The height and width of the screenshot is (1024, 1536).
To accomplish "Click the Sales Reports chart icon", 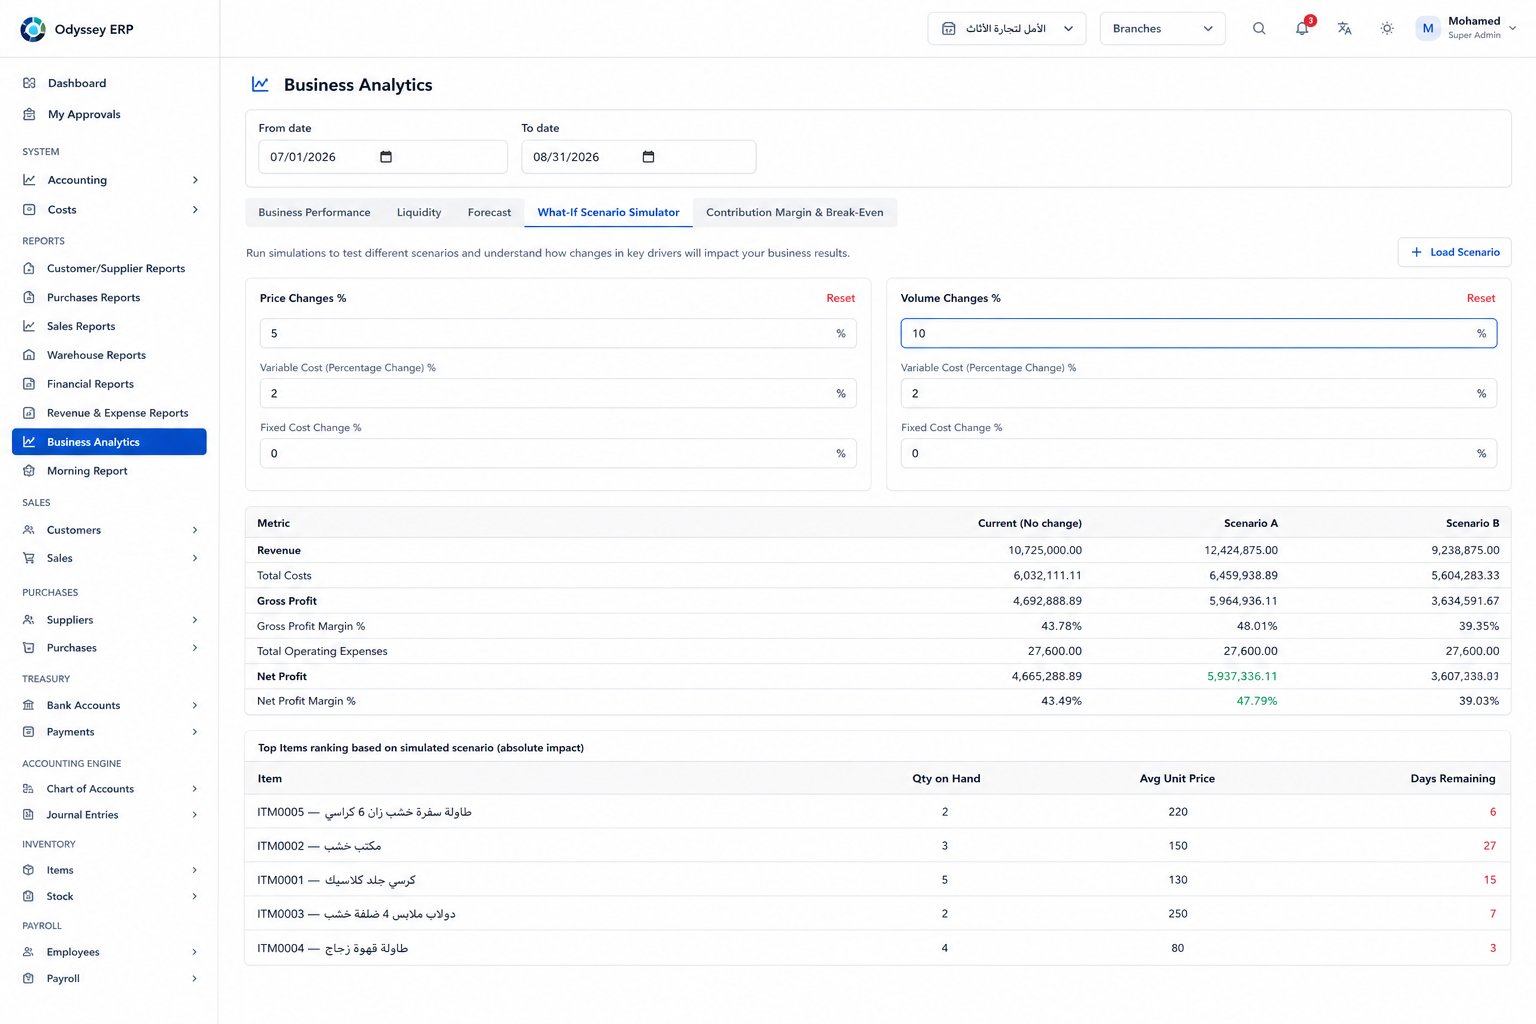I will (x=29, y=326).
